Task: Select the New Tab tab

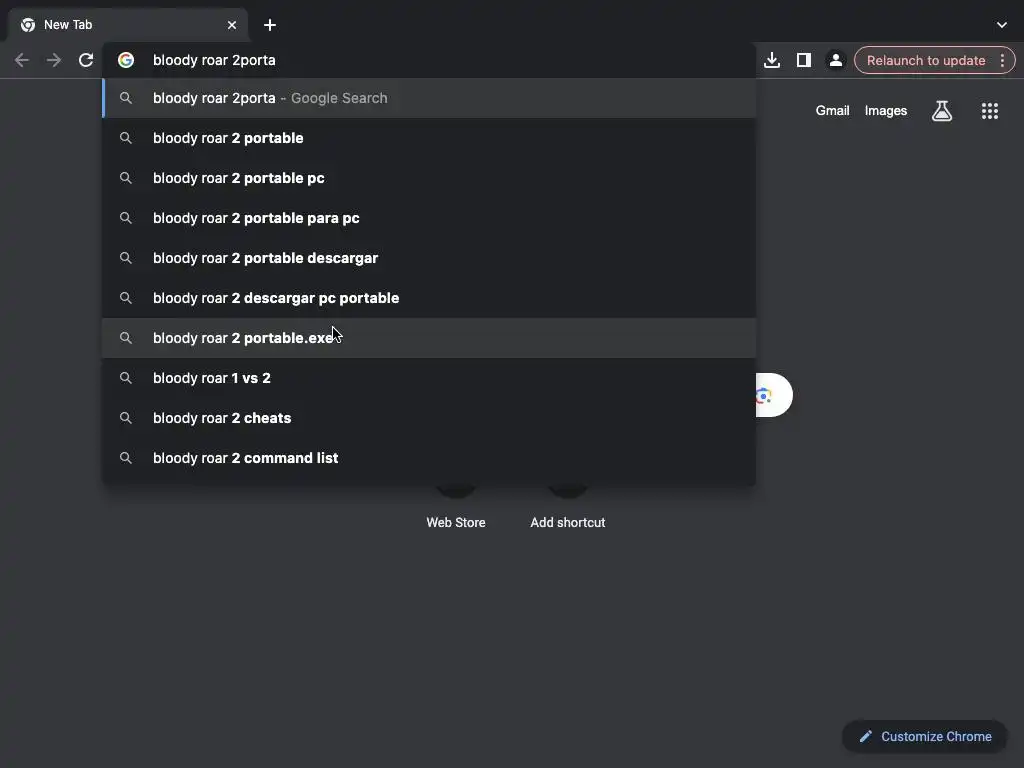Action: pos(128,25)
